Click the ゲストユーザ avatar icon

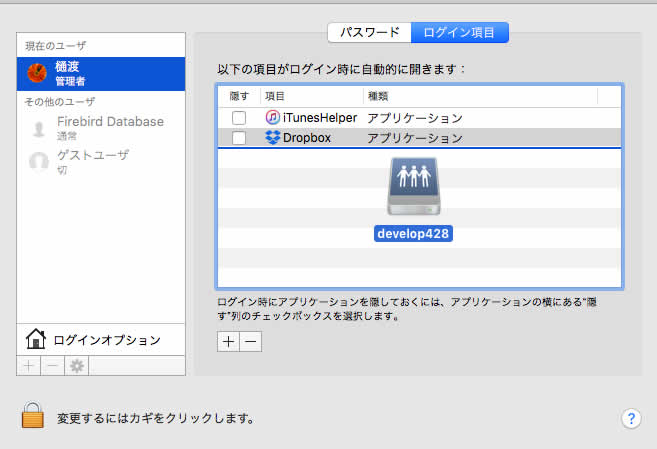point(38,161)
